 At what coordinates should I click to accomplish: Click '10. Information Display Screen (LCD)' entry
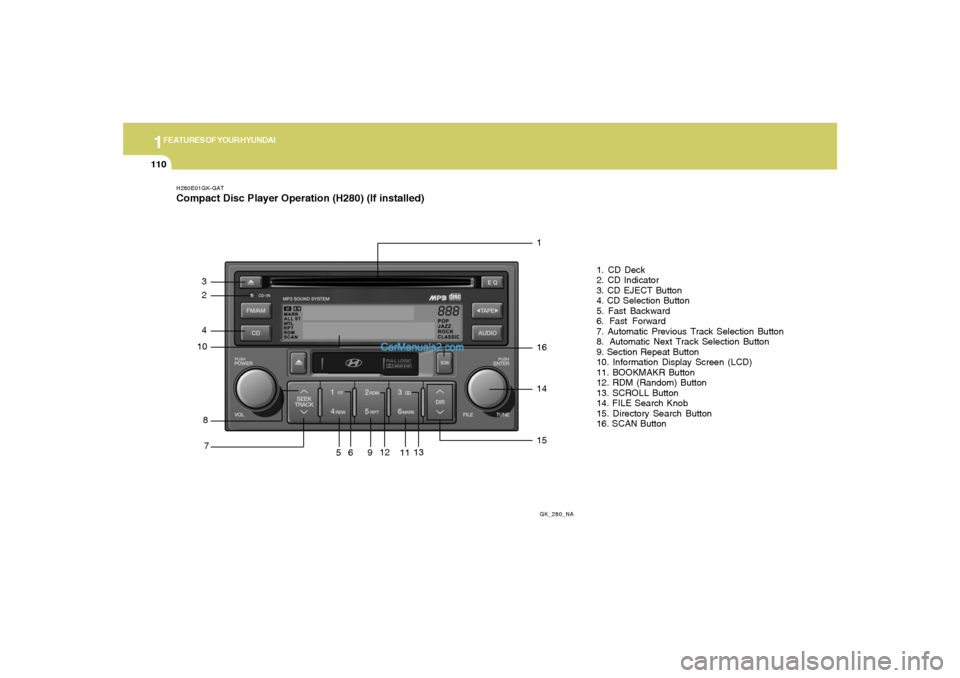tap(674, 362)
